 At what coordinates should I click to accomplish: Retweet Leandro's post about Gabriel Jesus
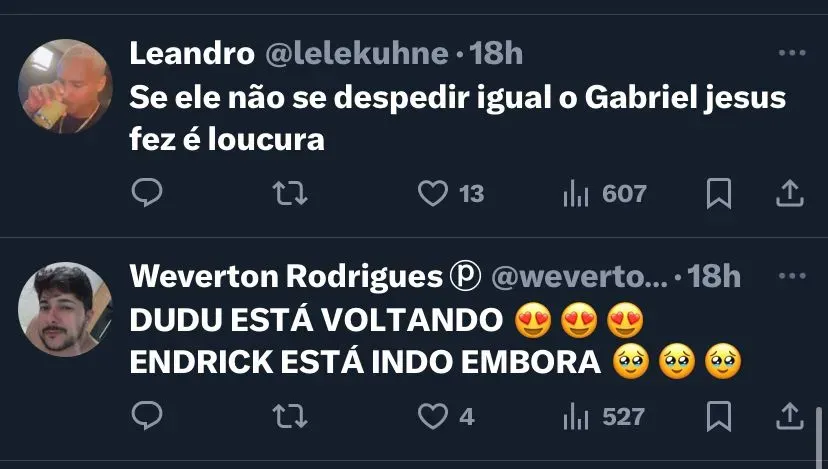pyautogui.click(x=290, y=193)
